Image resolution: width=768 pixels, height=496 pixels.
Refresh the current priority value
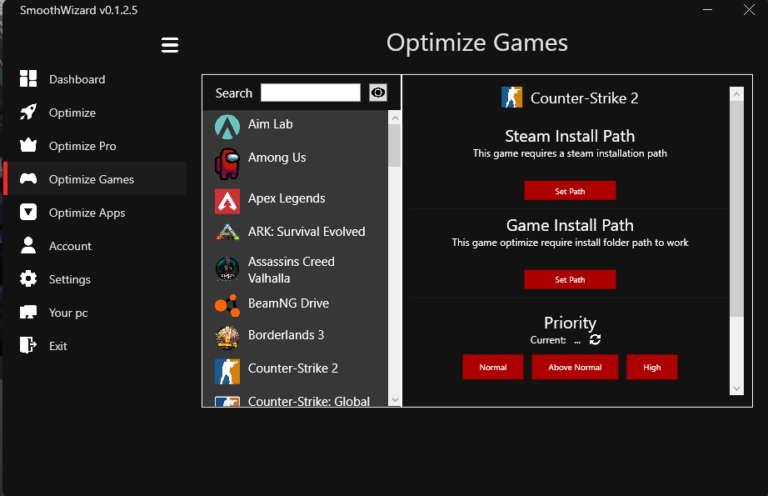(x=595, y=339)
